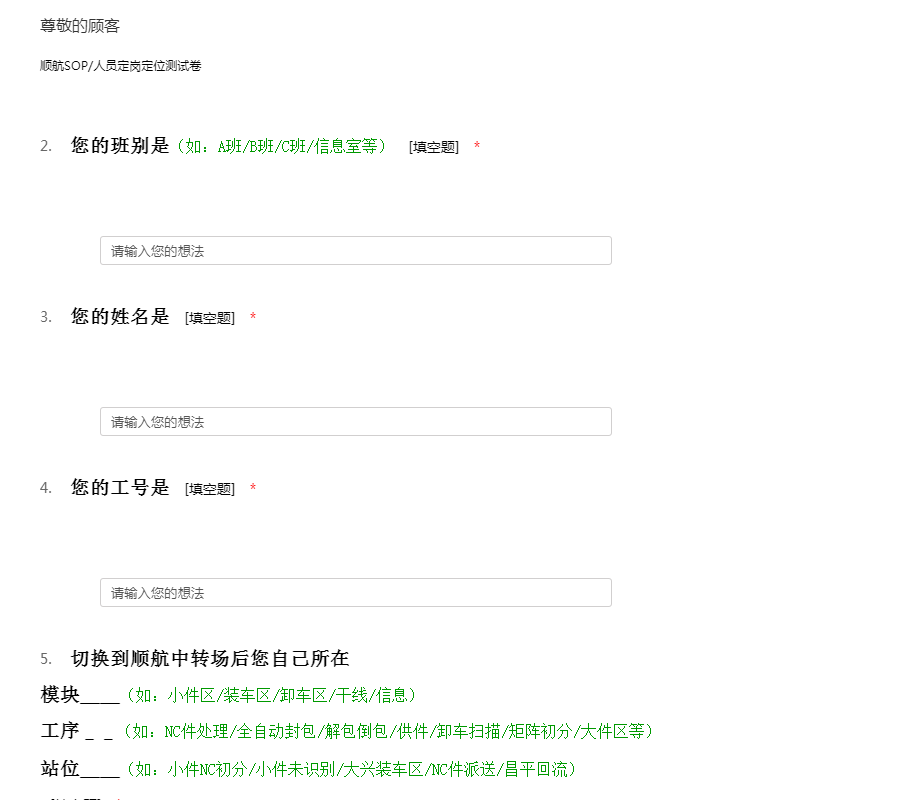Click the red required asterisk for question 4

253,489
